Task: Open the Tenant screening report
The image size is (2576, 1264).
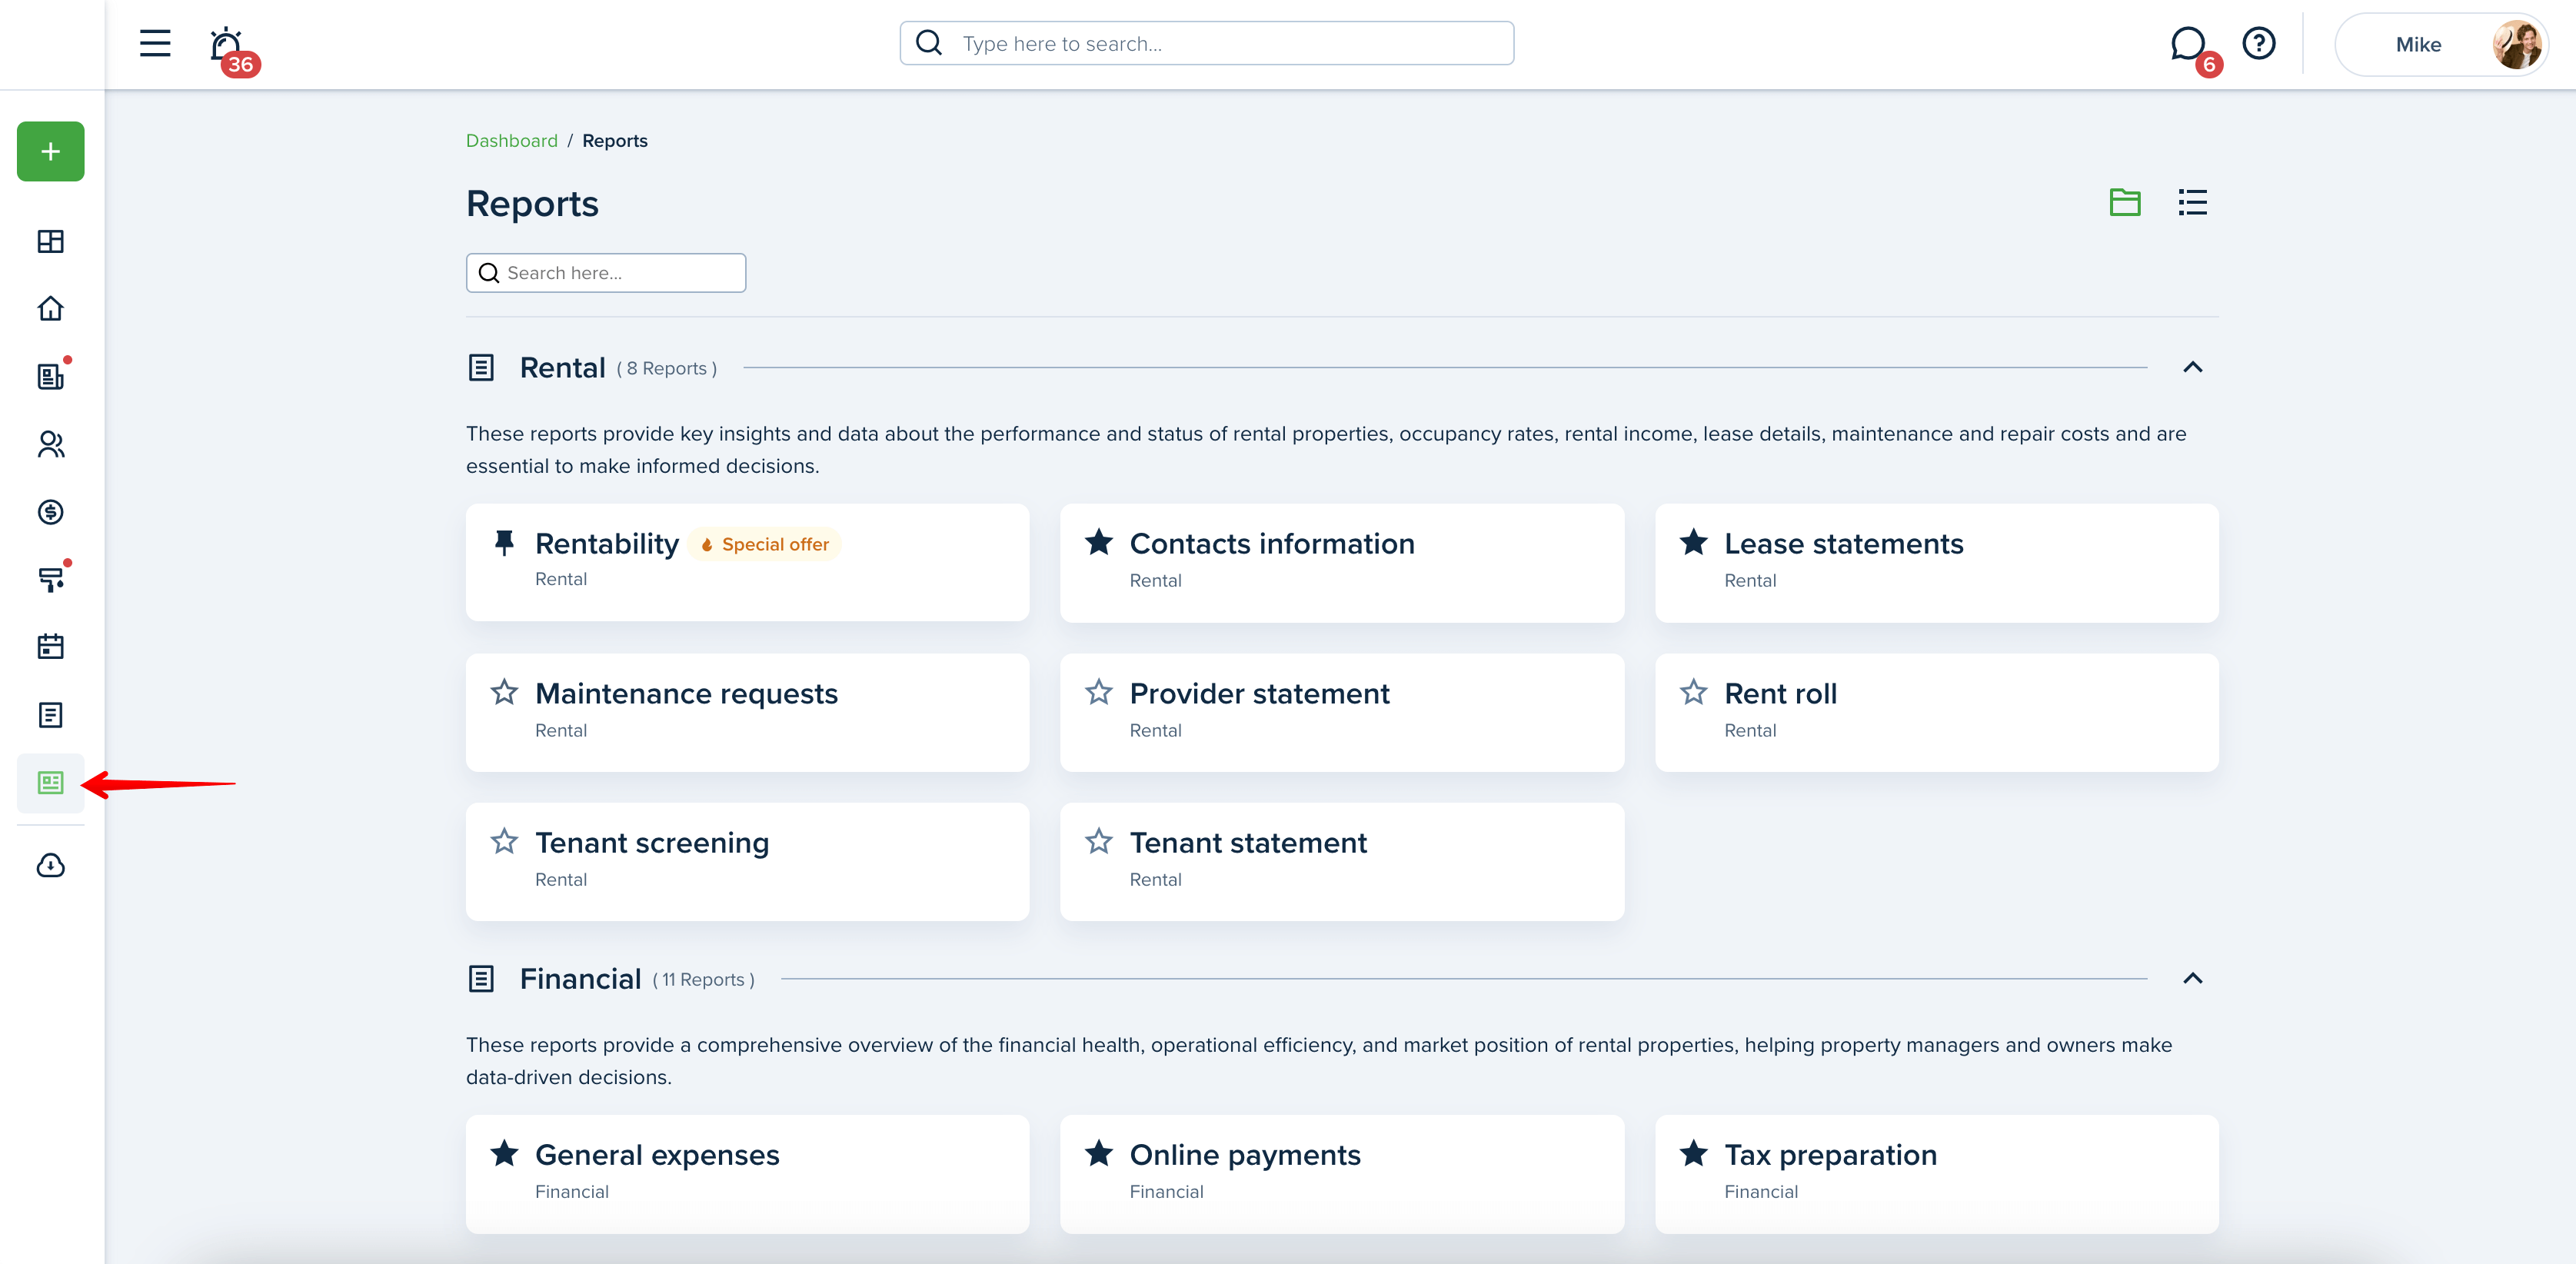Action: pos(747,861)
